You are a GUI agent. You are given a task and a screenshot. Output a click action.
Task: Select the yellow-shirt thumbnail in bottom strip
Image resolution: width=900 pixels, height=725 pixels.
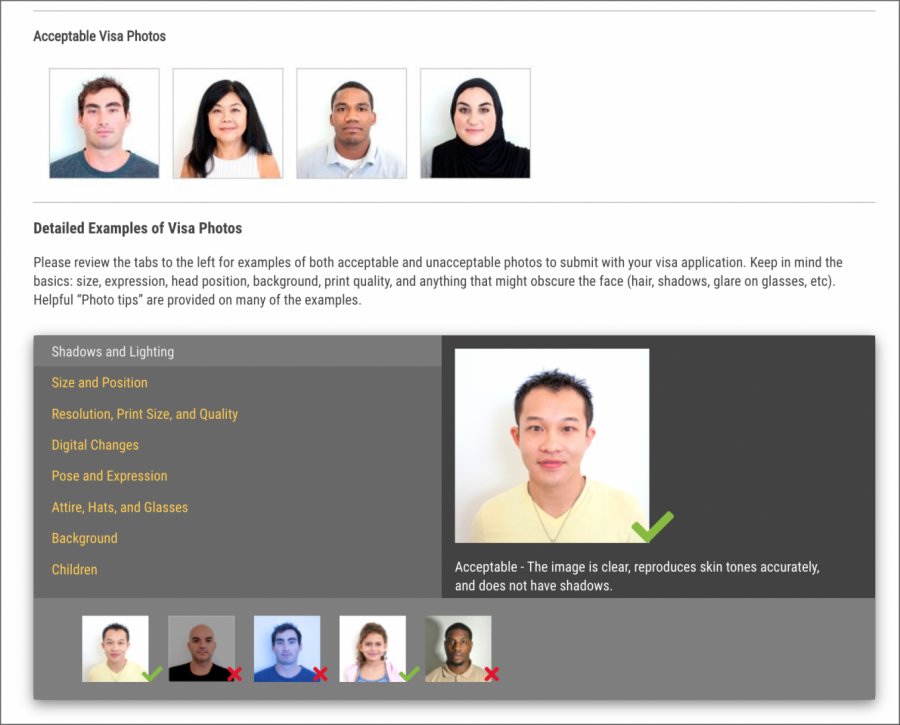(x=115, y=648)
